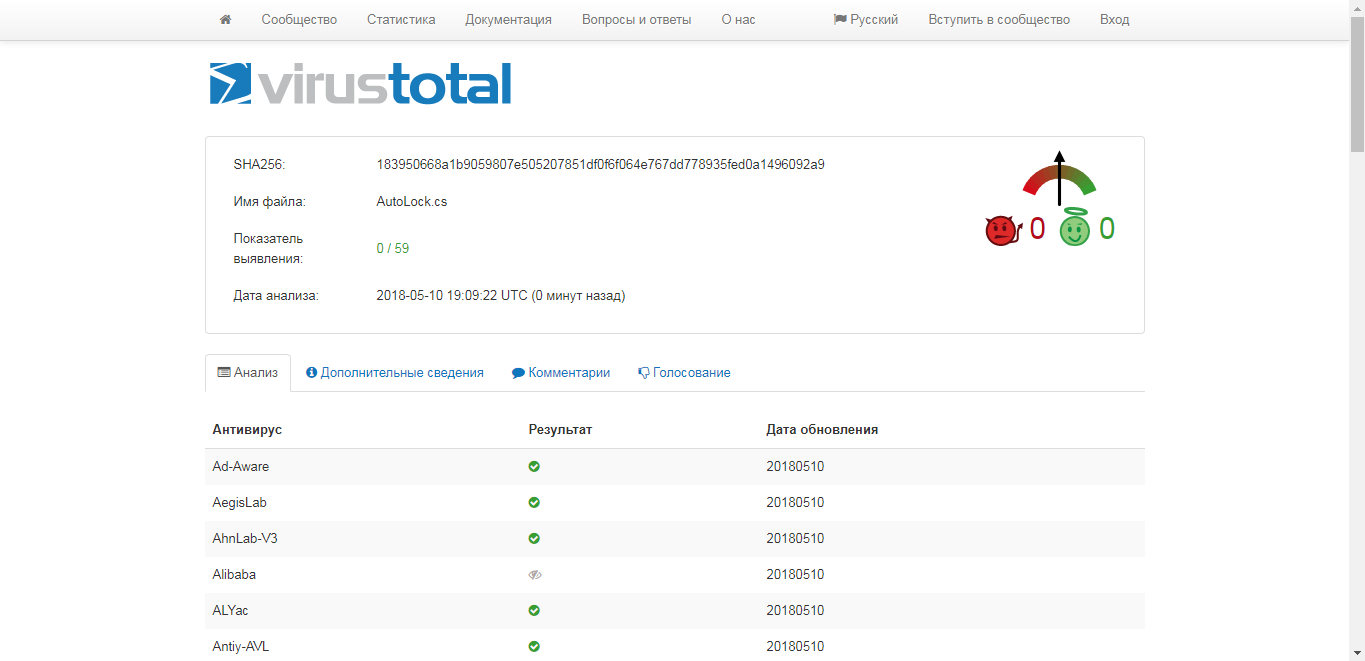The width and height of the screenshot is (1365, 661).
Task: Click the green harmless votes count
Action: pos(1107,229)
